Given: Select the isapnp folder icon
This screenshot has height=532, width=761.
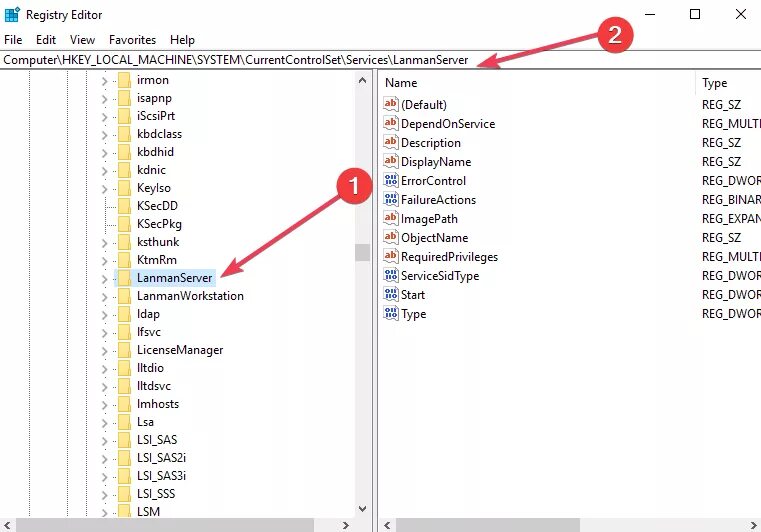Looking at the screenshot, I should tap(124, 99).
